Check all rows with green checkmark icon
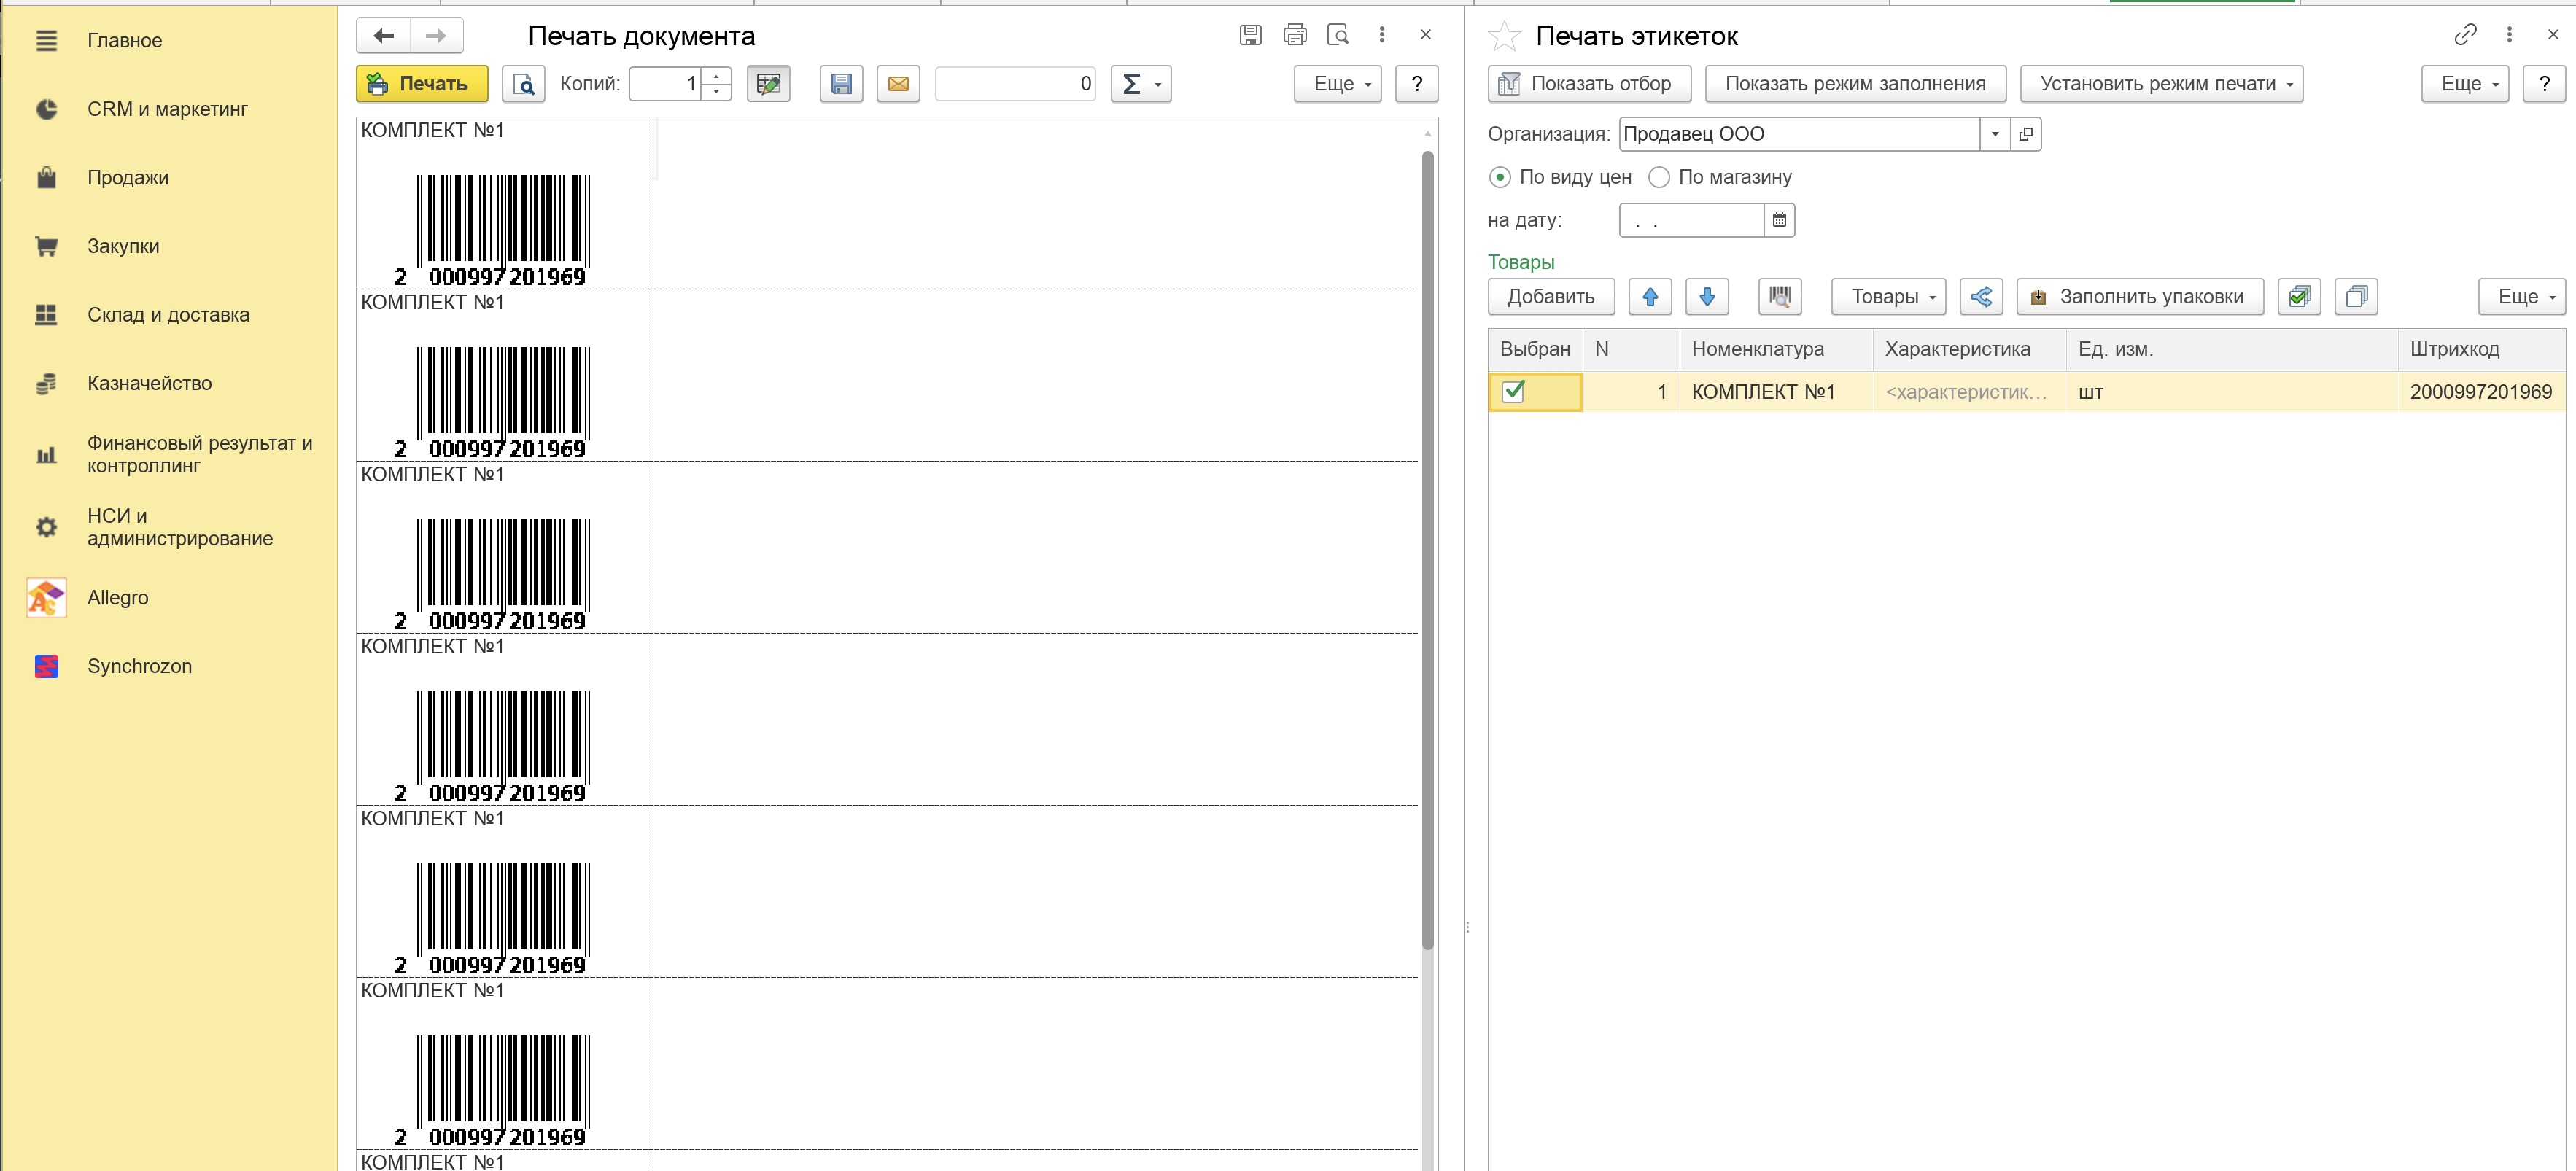 tap(2299, 297)
